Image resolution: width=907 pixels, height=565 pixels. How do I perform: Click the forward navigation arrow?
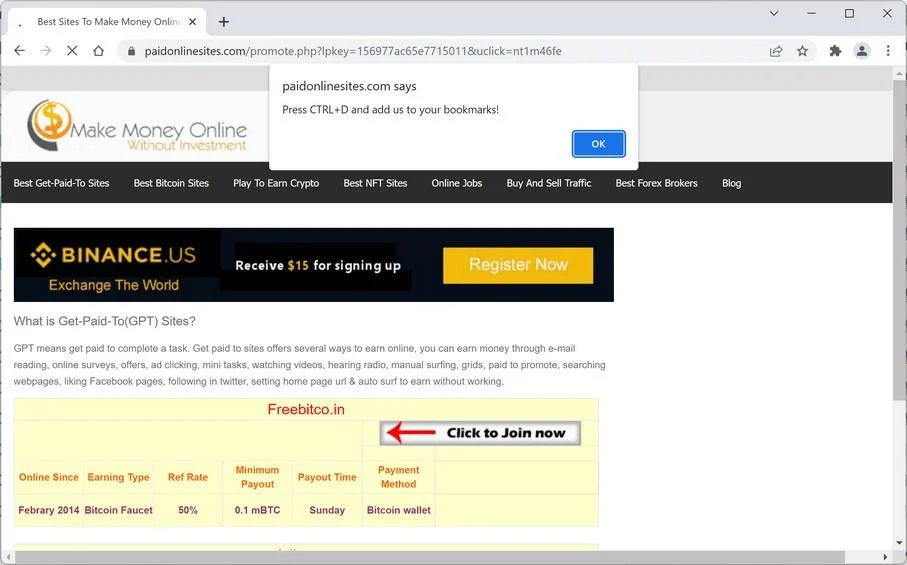point(46,51)
